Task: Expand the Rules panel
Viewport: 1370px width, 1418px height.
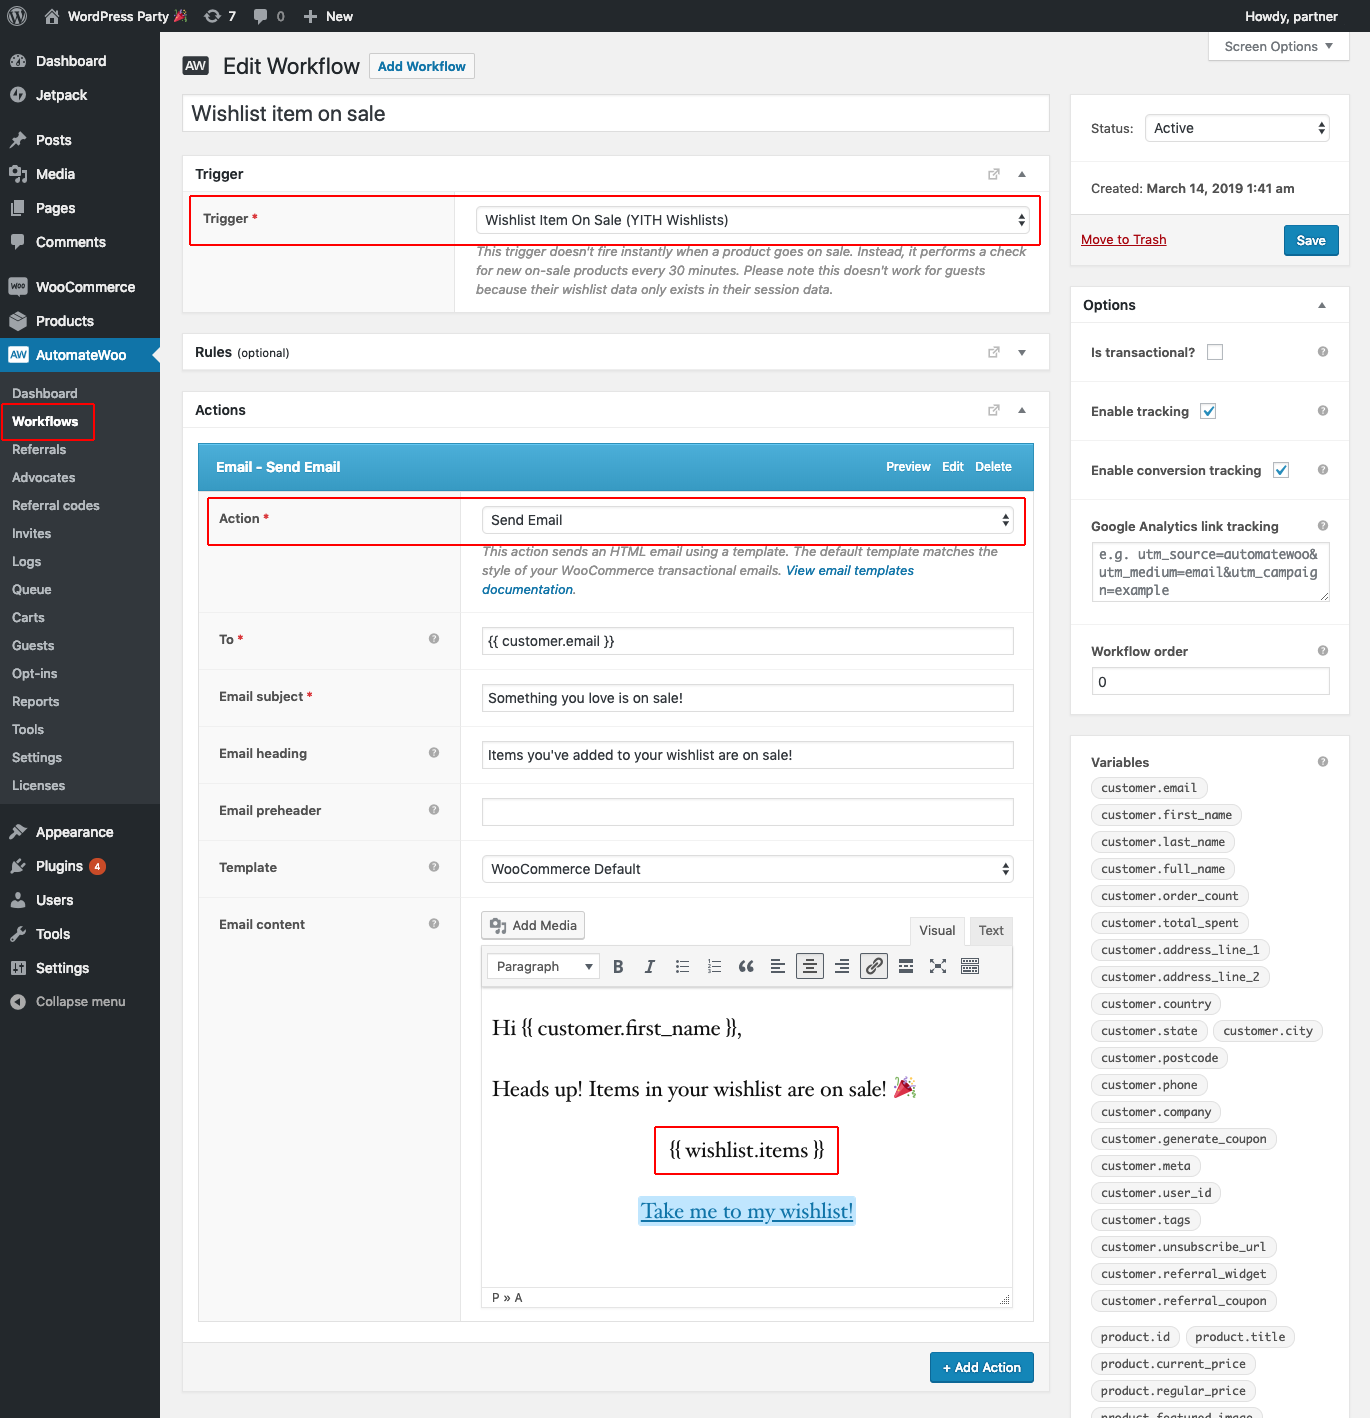Action: click(x=1022, y=352)
